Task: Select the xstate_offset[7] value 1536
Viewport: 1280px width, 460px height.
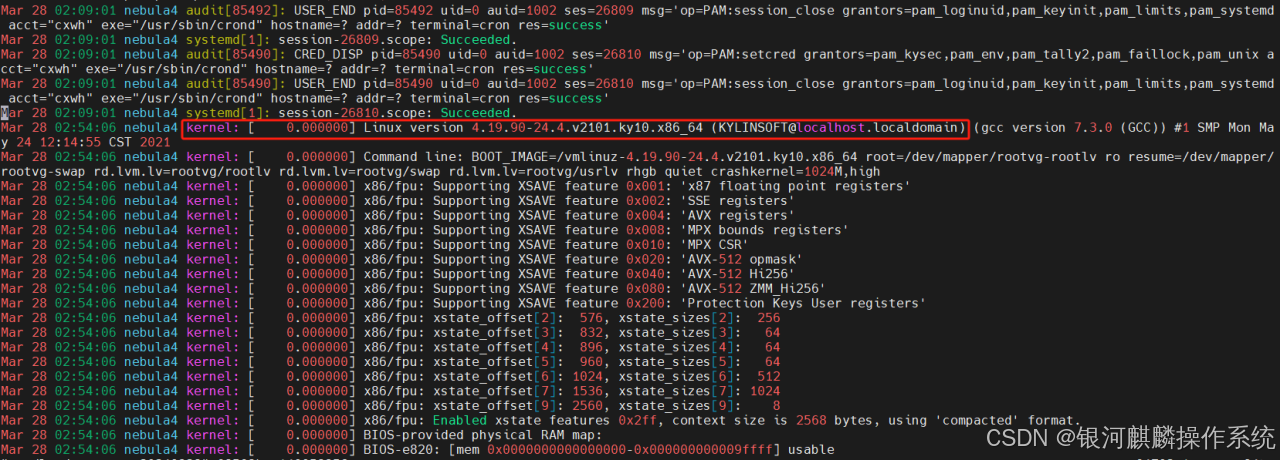Action: click(x=588, y=391)
